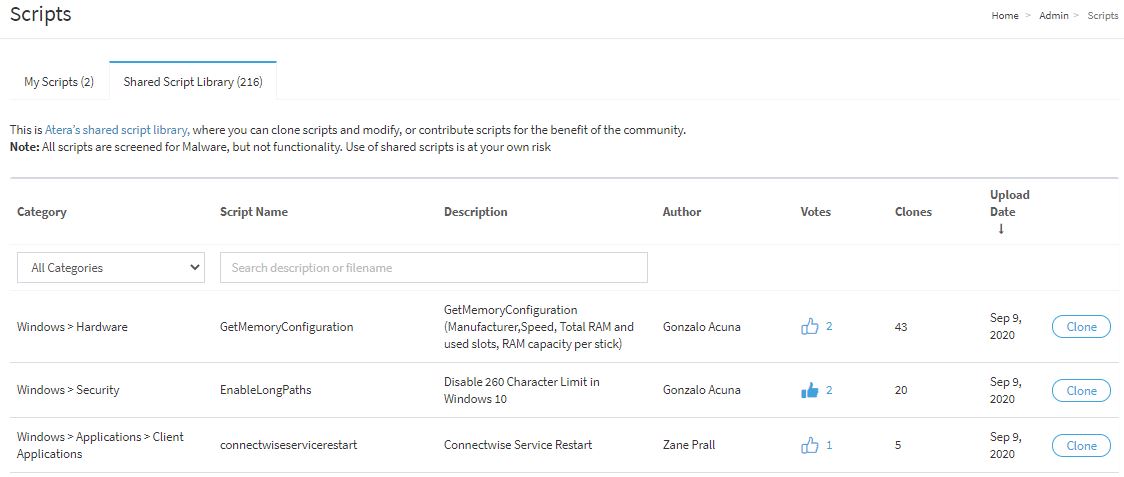Click the Upload Date sort arrow
Screen dimensions: 1124x477
click(x=1001, y=229)
